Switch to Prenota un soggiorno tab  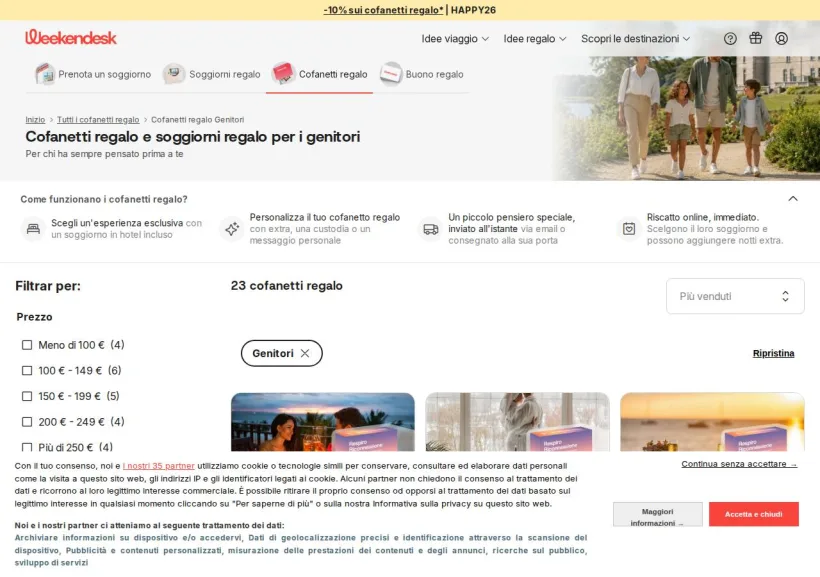click(93, 74)
